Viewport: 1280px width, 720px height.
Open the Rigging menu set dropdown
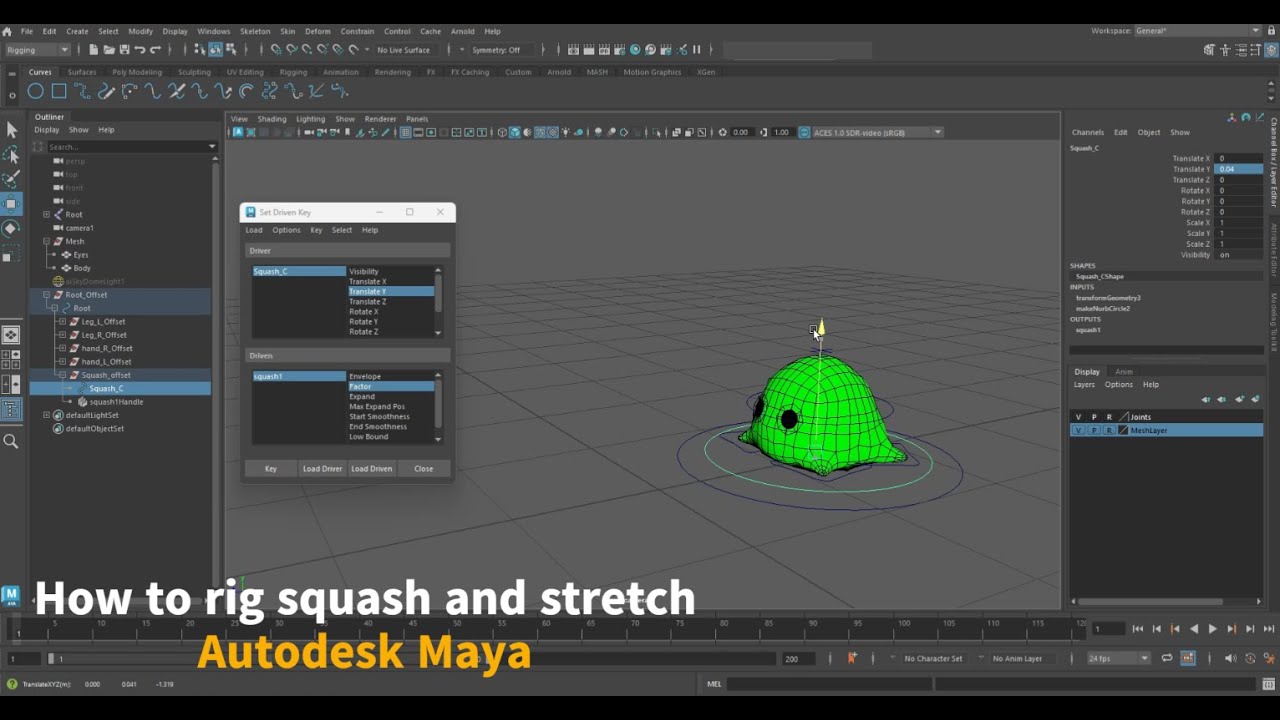[37, 50]
